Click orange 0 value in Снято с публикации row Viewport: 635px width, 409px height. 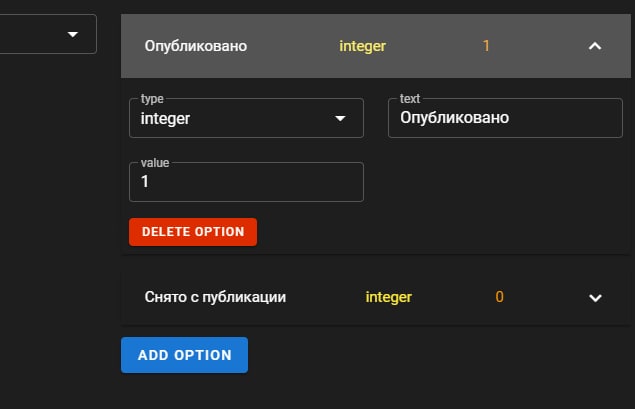pyautogui.click(x=499, y=298)
